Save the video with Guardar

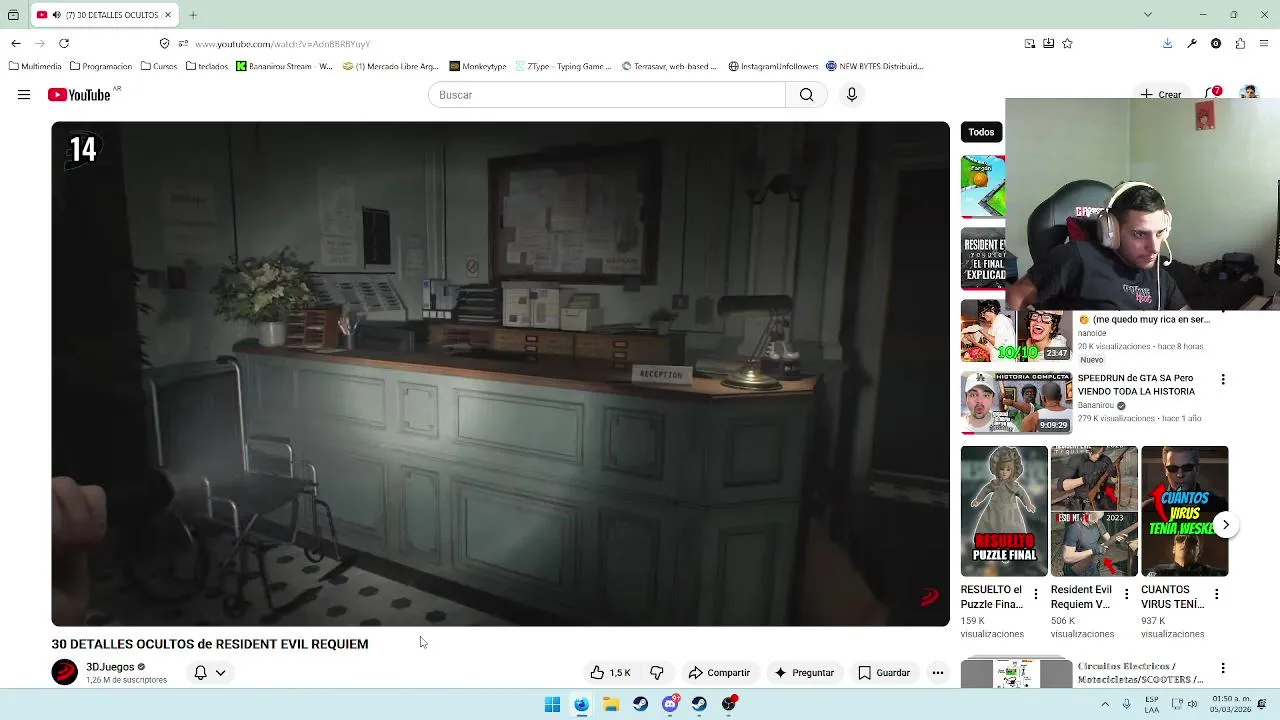(x=884, y=673)
